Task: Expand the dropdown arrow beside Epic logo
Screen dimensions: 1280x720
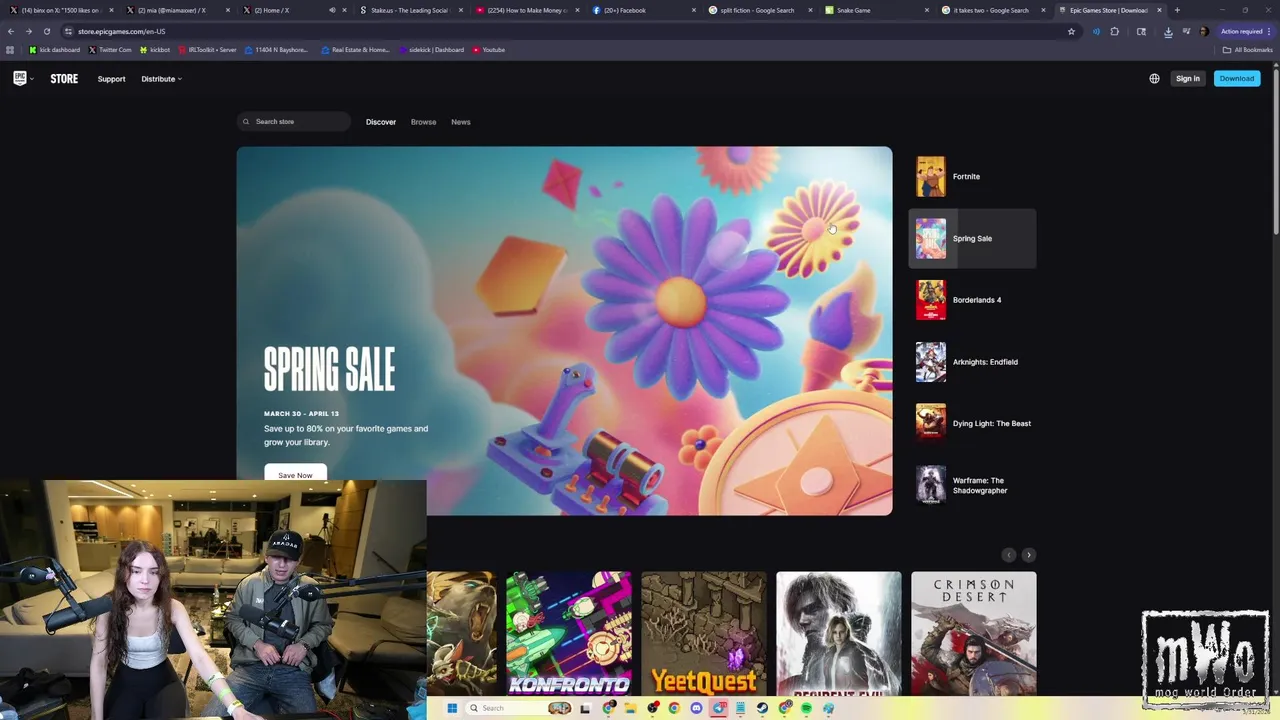Action: click(31, 79)
